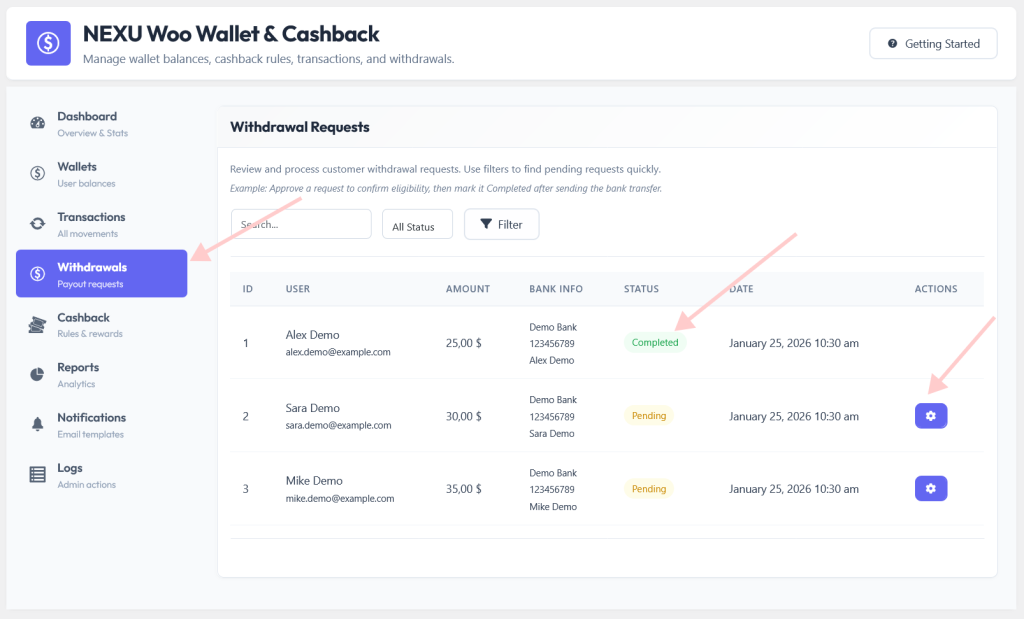This screenshot has width=1024, height=619.
Task: Click the Logs list icon
Action: coord(38,475)
